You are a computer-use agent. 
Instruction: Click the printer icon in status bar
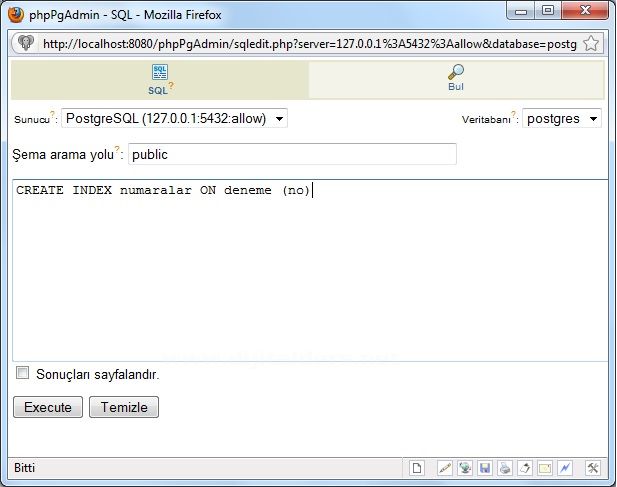[505, 468]
